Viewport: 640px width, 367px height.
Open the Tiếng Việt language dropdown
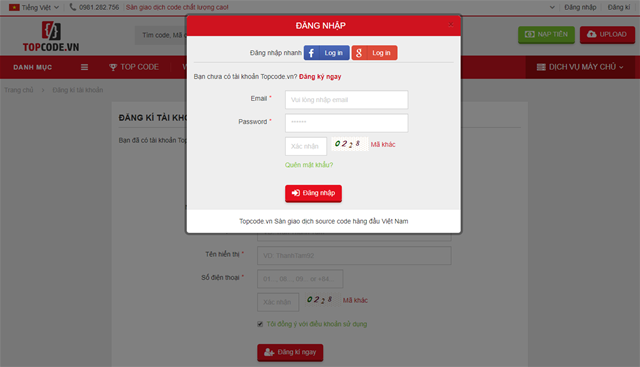(x=40, y=7)
